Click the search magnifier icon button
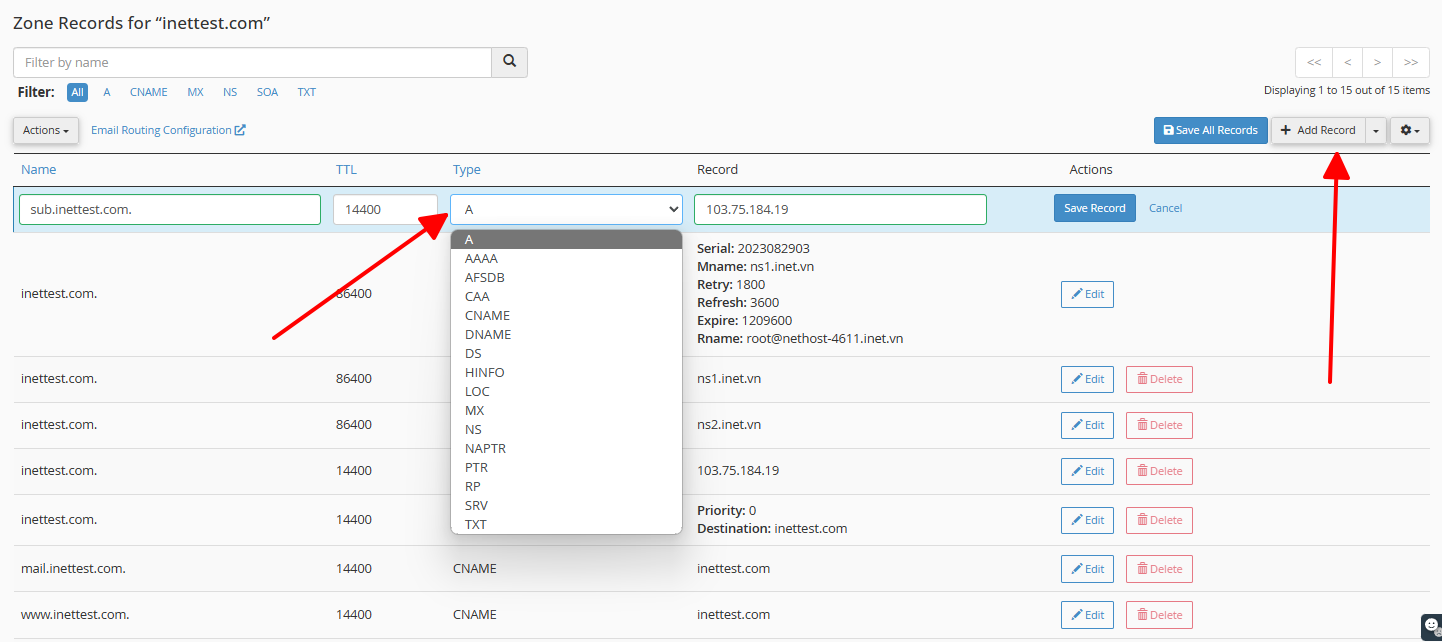Image resolution: width=1442 pixels, height=642 pixels. coord(509,62)
